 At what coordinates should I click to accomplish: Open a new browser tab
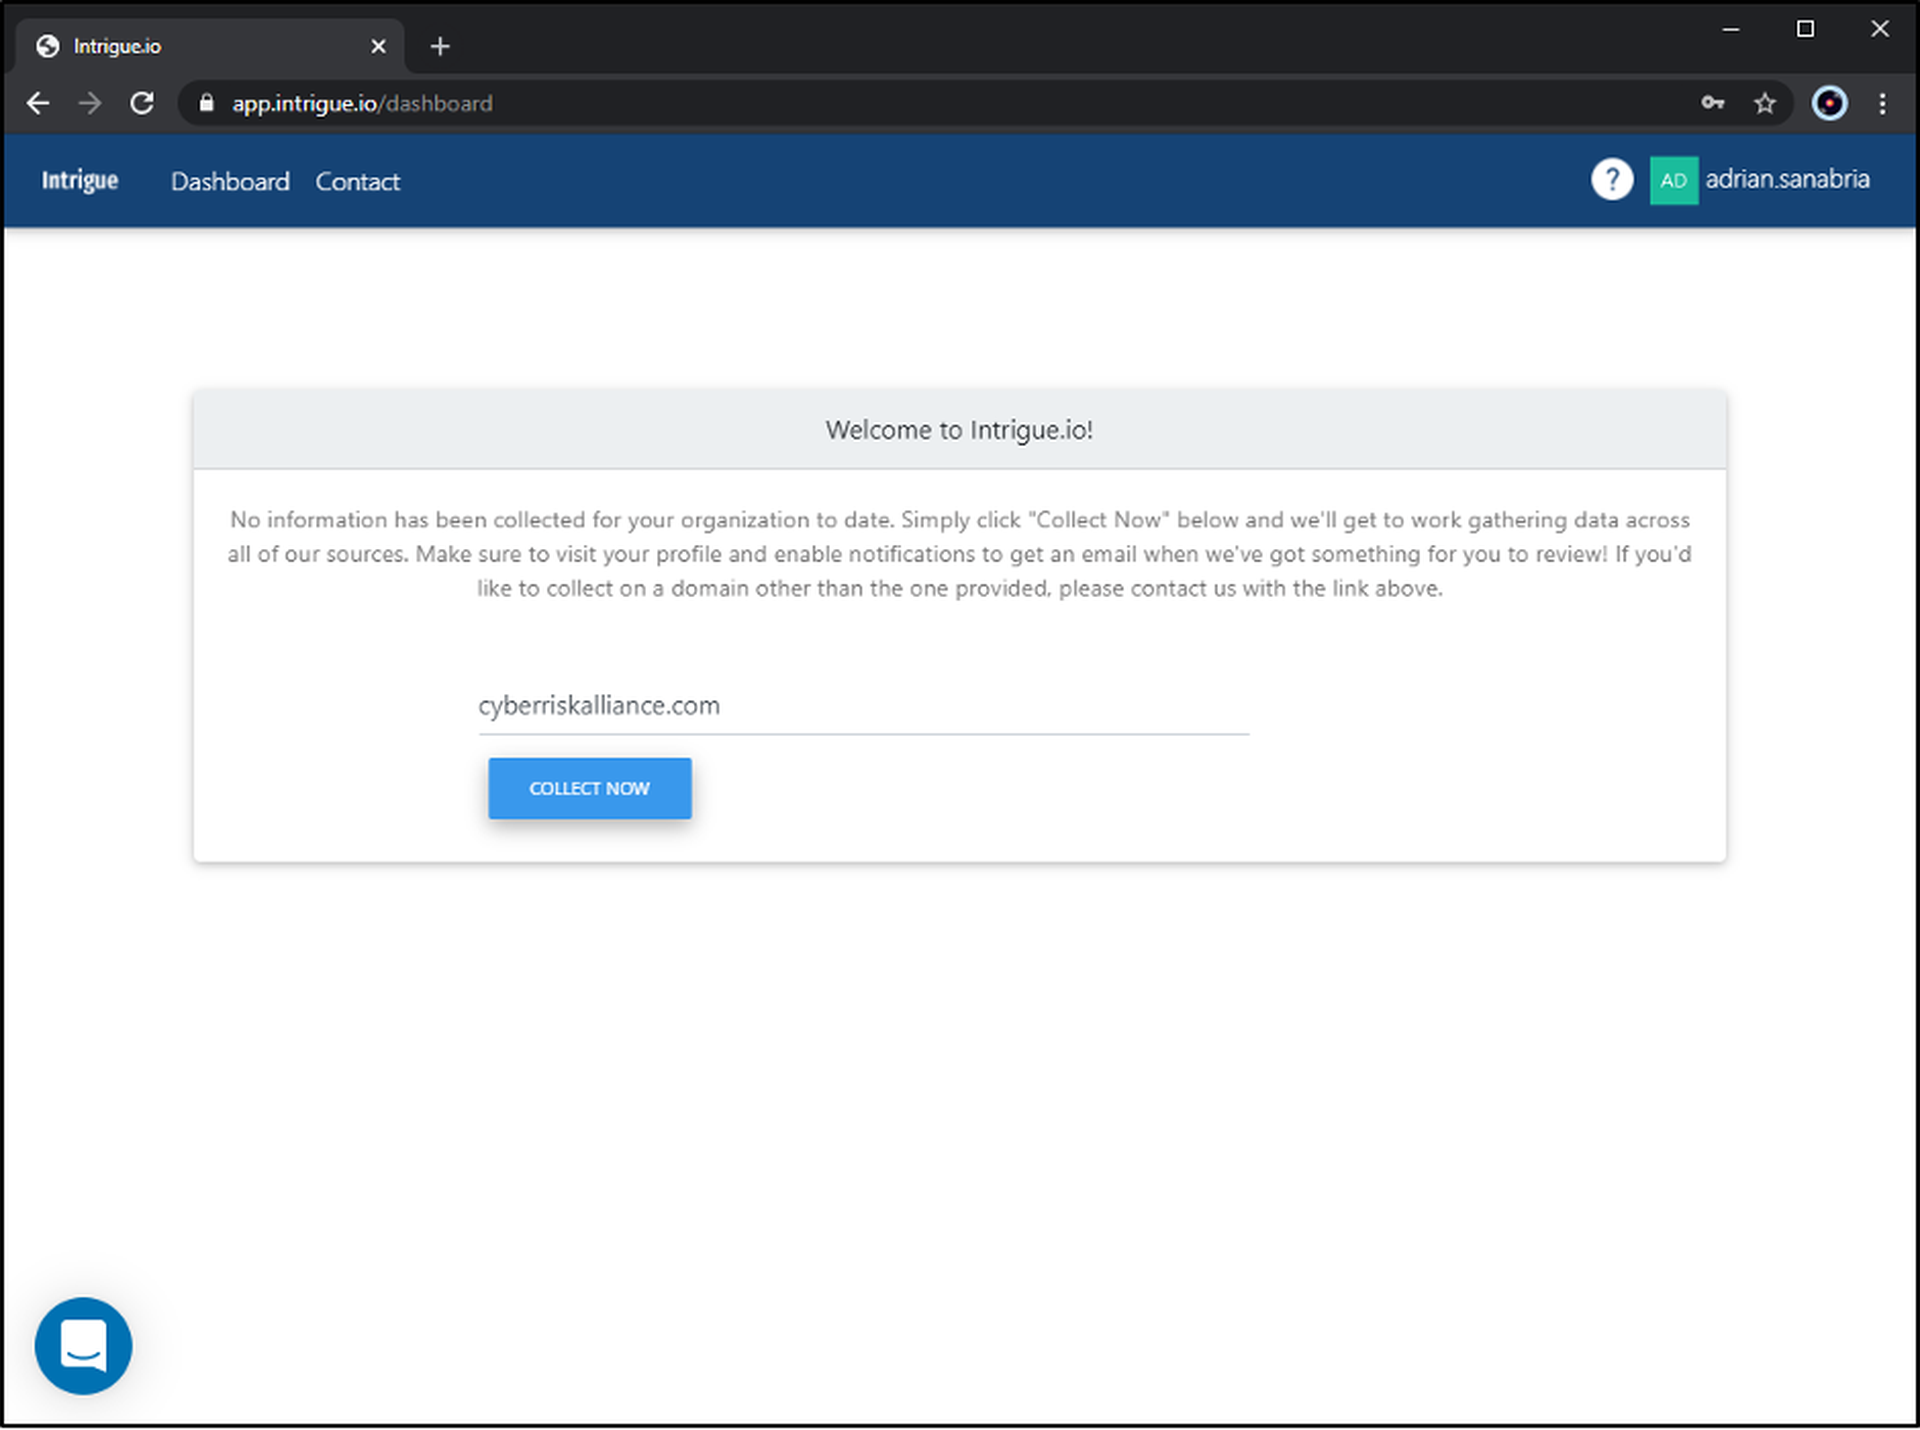coord(440,46)
